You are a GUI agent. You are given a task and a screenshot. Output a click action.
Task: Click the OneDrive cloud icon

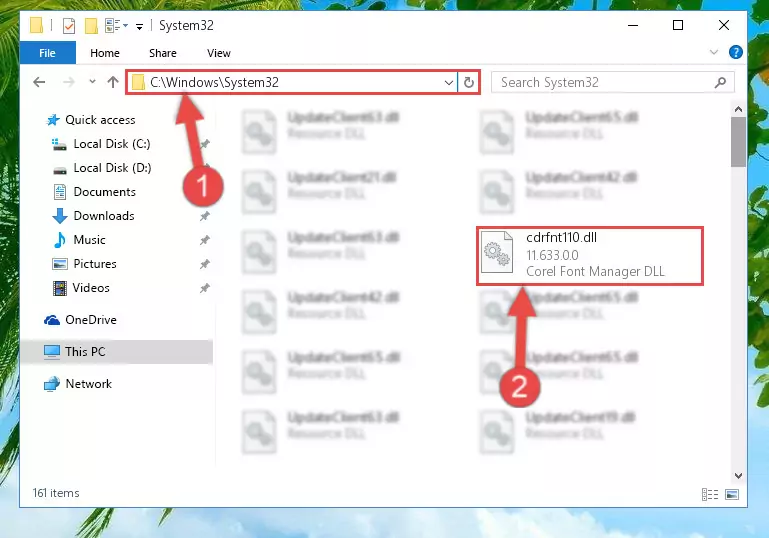pos(52,320)
